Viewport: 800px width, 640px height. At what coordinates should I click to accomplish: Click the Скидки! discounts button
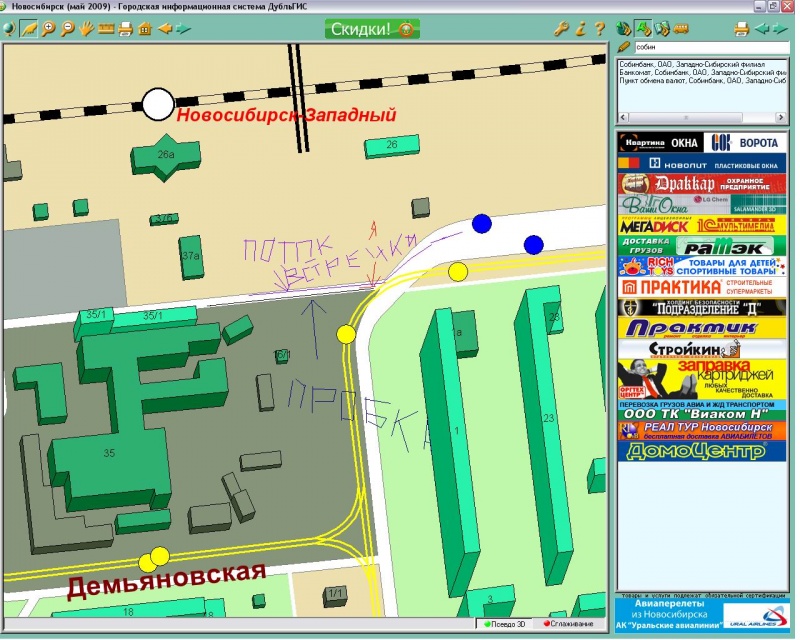(372, 29)
